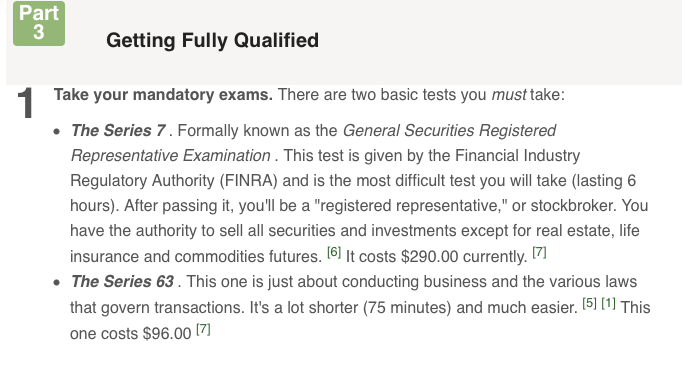Click the (FINRA) abbreviation

[x=248, y=180]
